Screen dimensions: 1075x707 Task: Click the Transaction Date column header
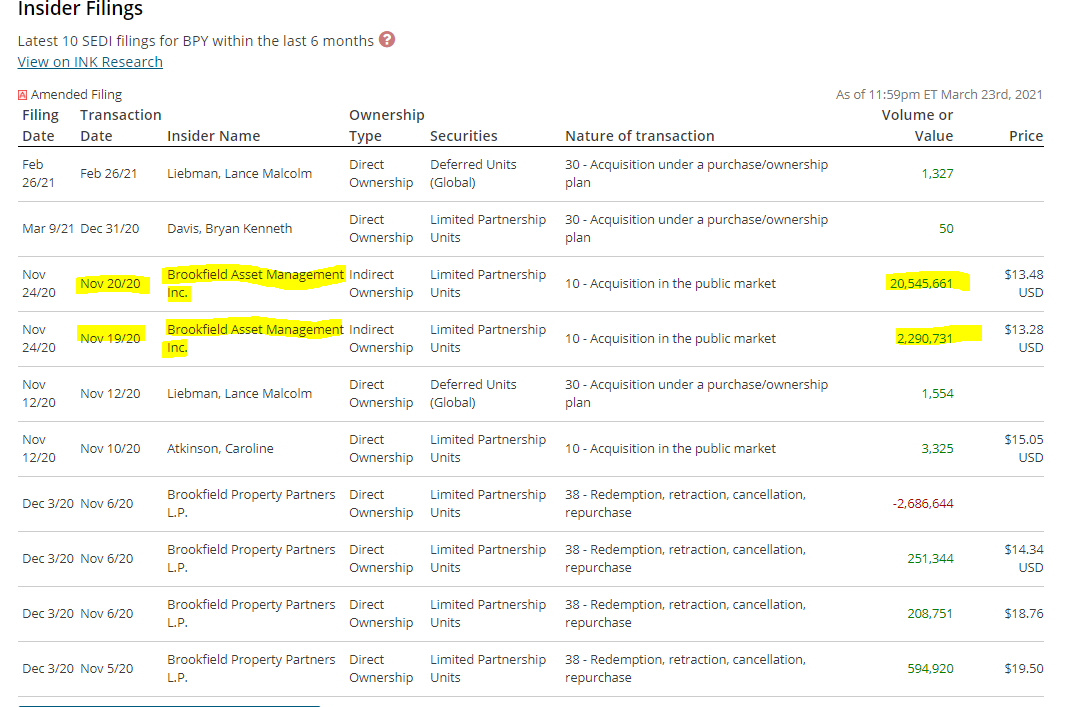(x=121, y=125)
